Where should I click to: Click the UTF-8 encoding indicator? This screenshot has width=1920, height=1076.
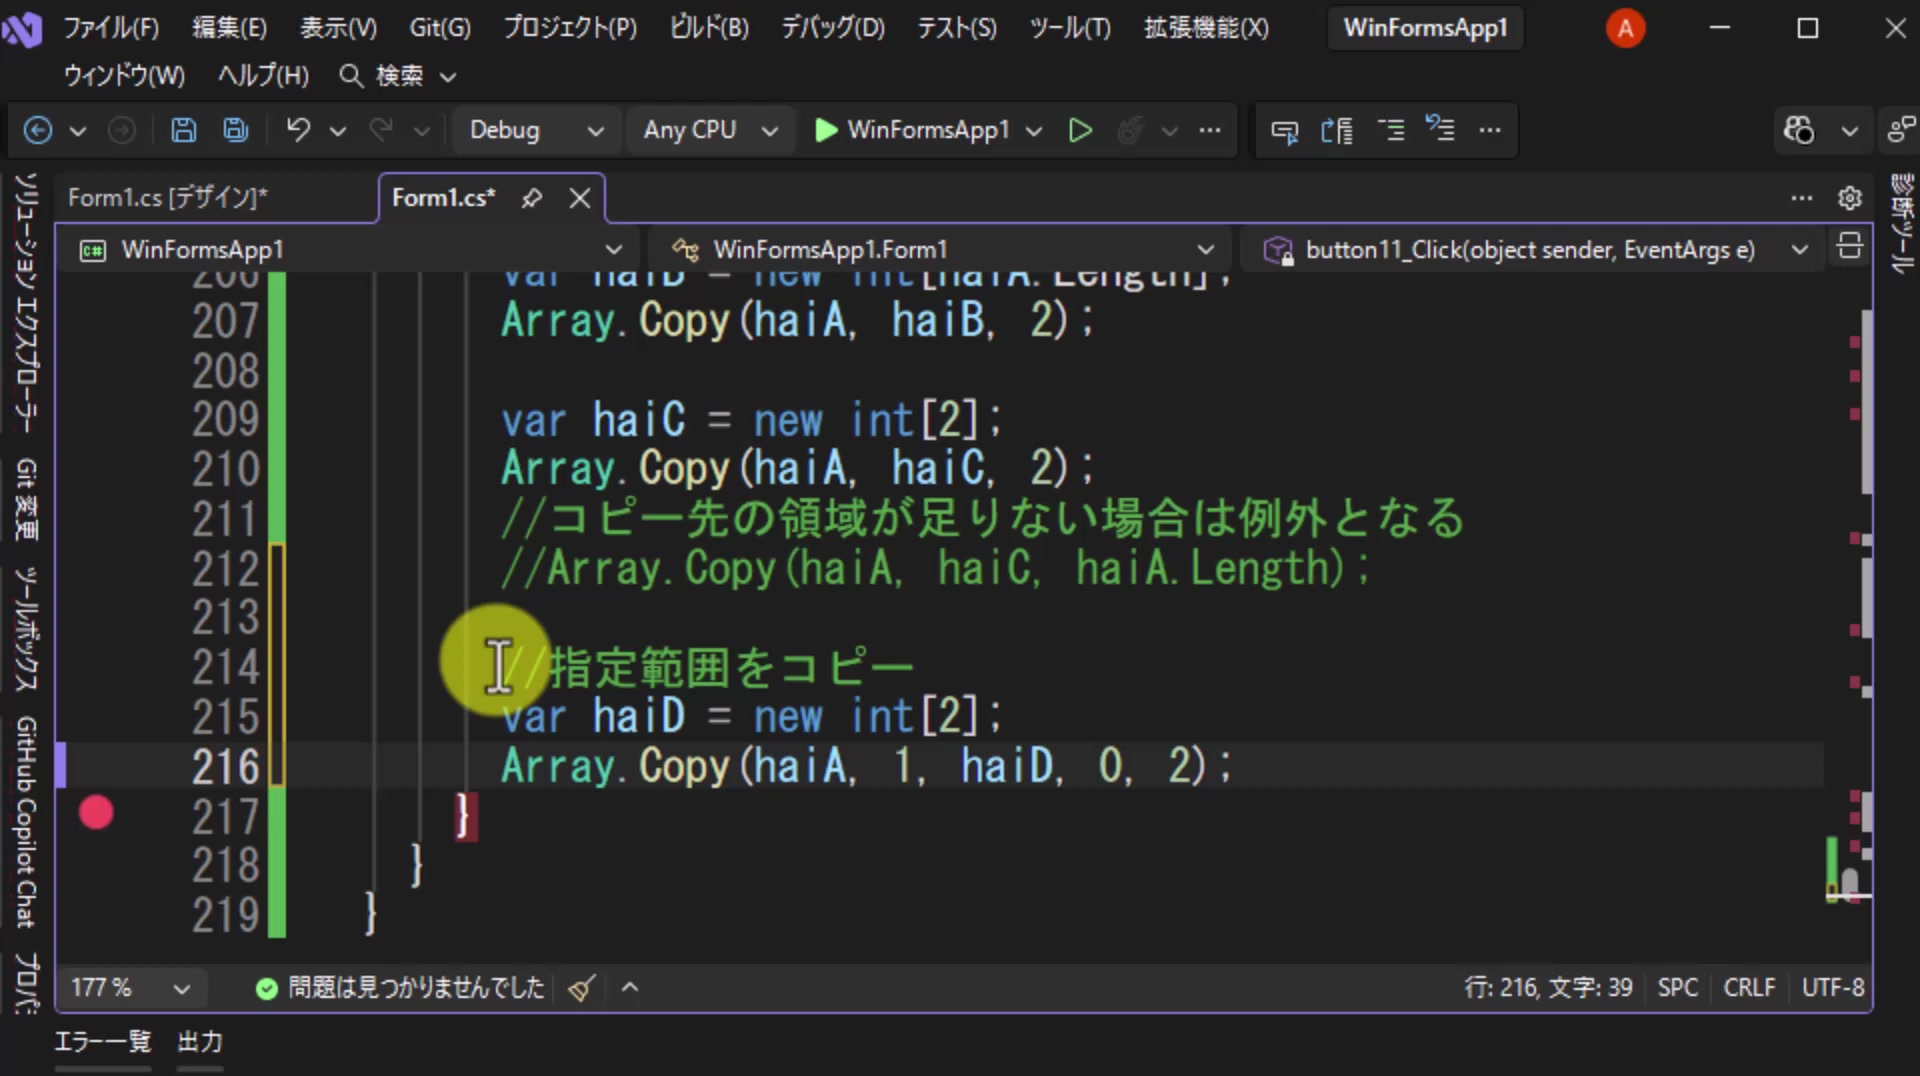(1832, 988)
